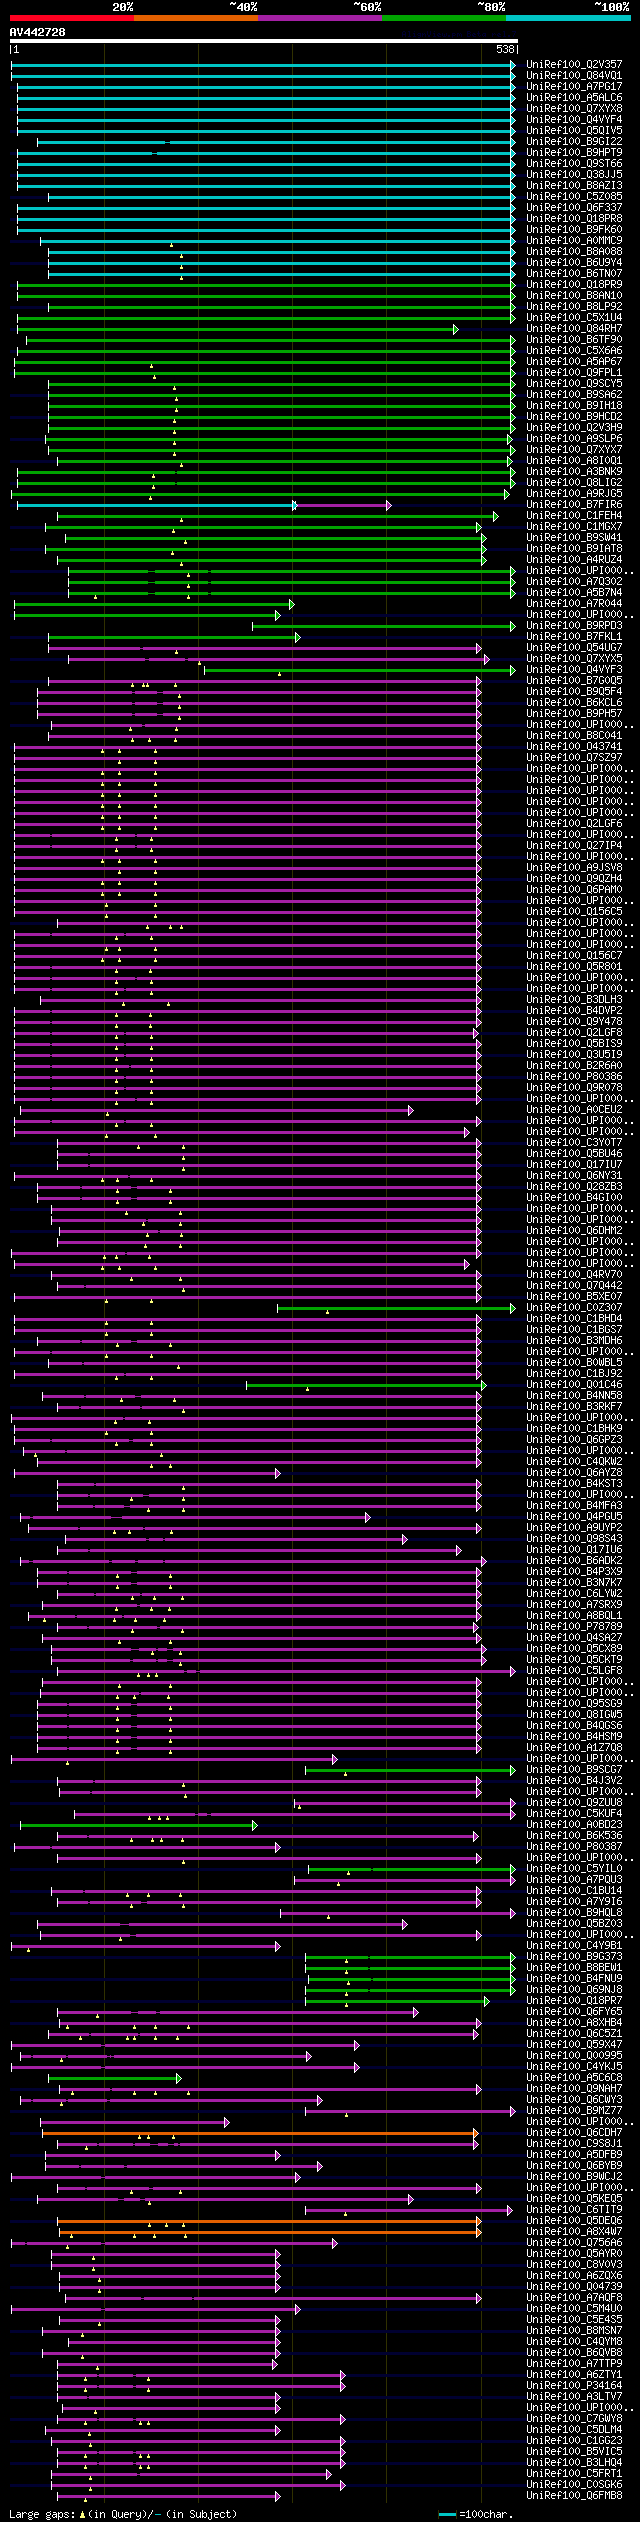
Task: Select hit label UniRef100_B9HPT9
Action: (x=574, y=152)
